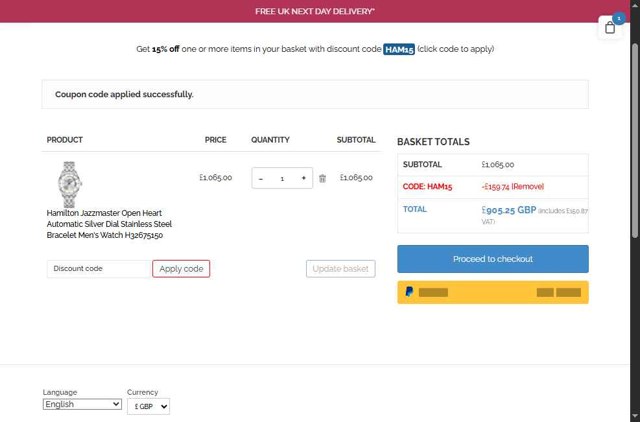The image size is (640, 422).
Task: Remove the HAM15 coupon via Remove link
Action: pos(528,187)
